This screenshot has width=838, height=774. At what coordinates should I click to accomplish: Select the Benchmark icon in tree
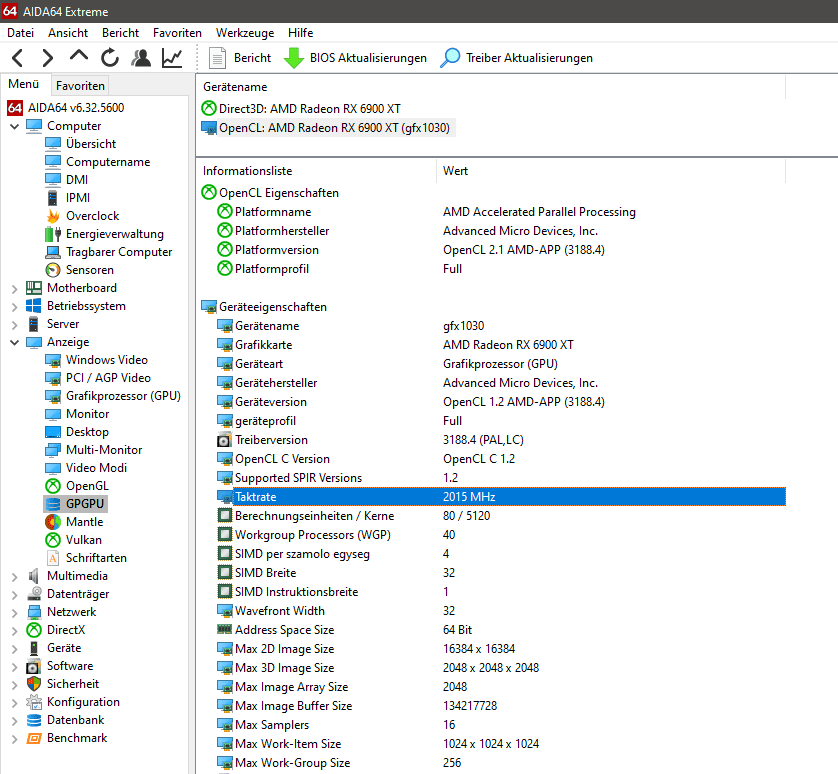[x=34, y=738]
